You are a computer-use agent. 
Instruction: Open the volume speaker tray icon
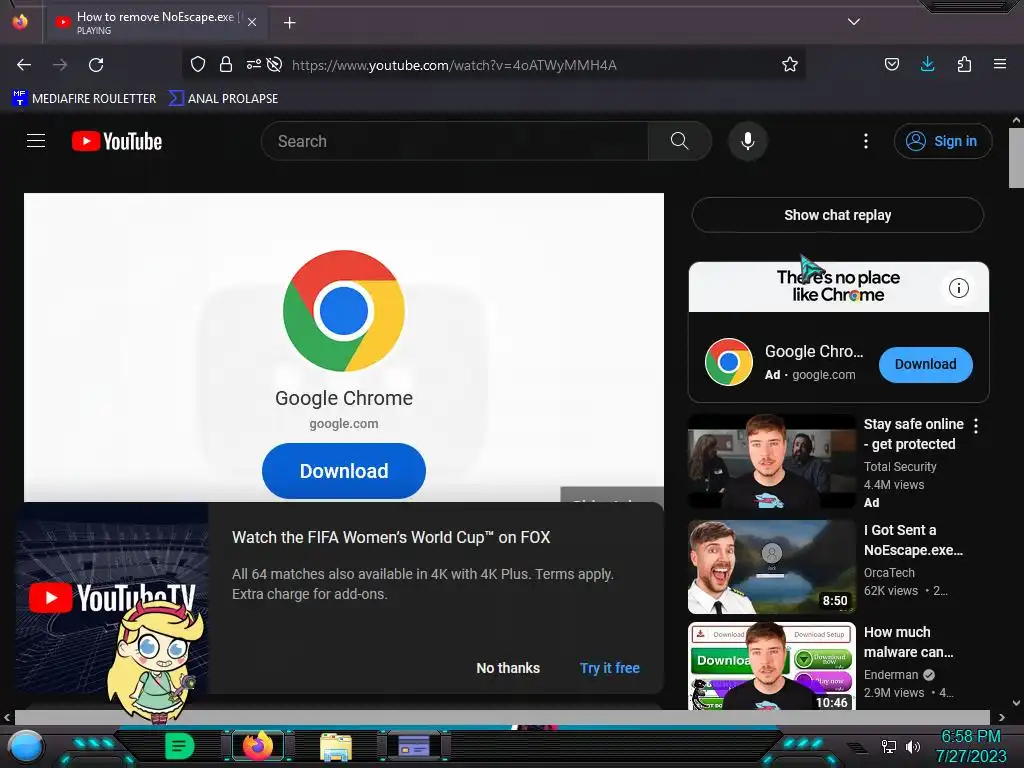coord(912,746)
